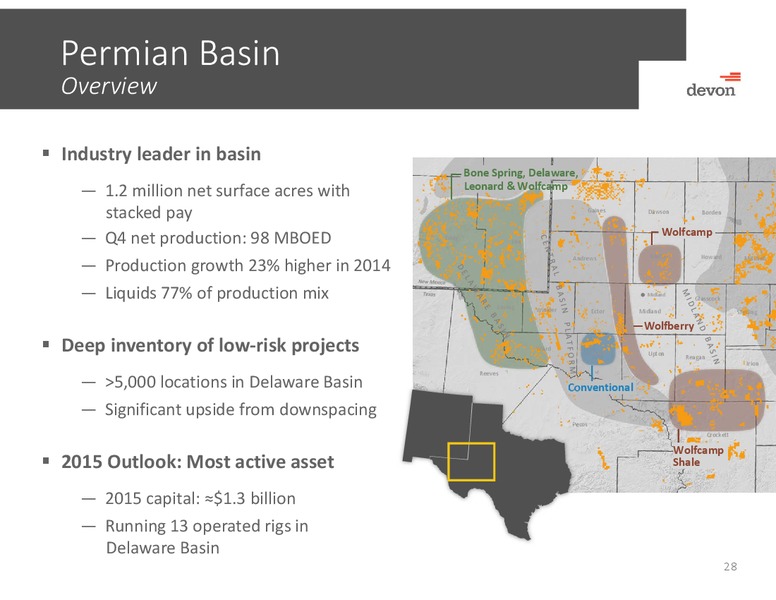The width and height of the screenshot is (776, 600).
Task: Click 'Deep inventory of low-risk projects' heading
Action: point(210,346)
